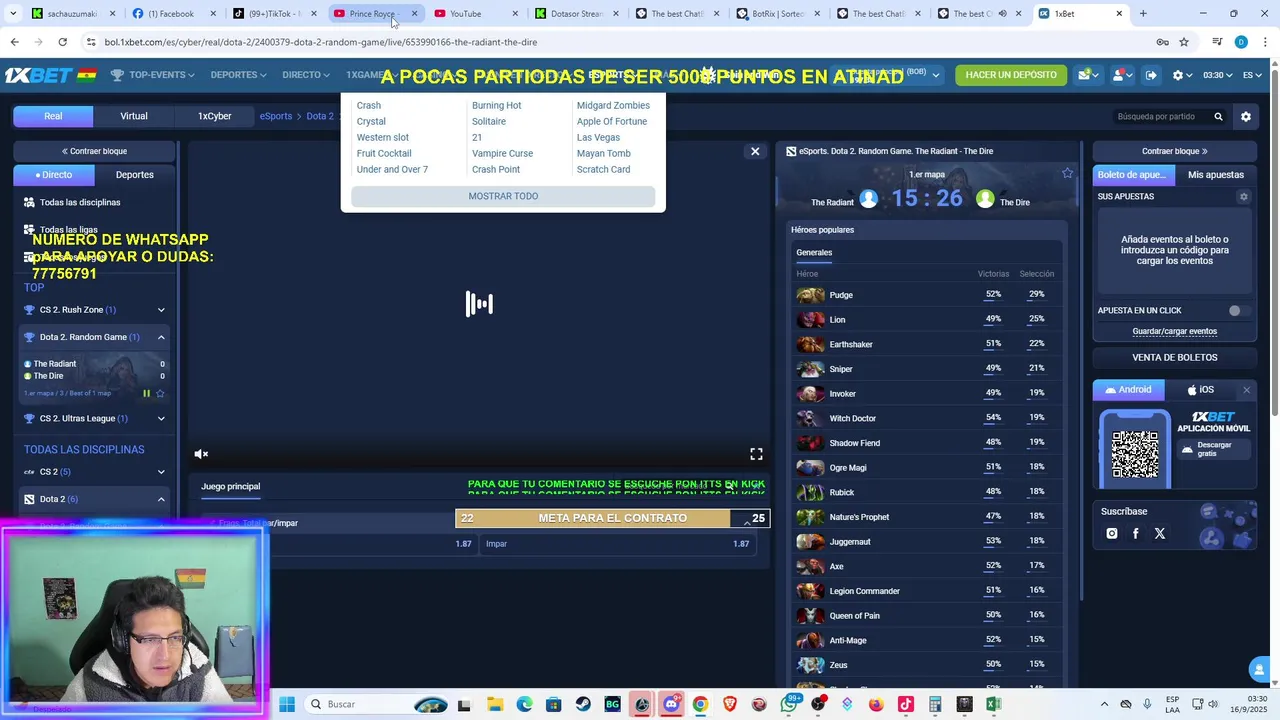Collapse the left sidebar block
Viewport: 1280px width, 720px height.
[94, 151]
